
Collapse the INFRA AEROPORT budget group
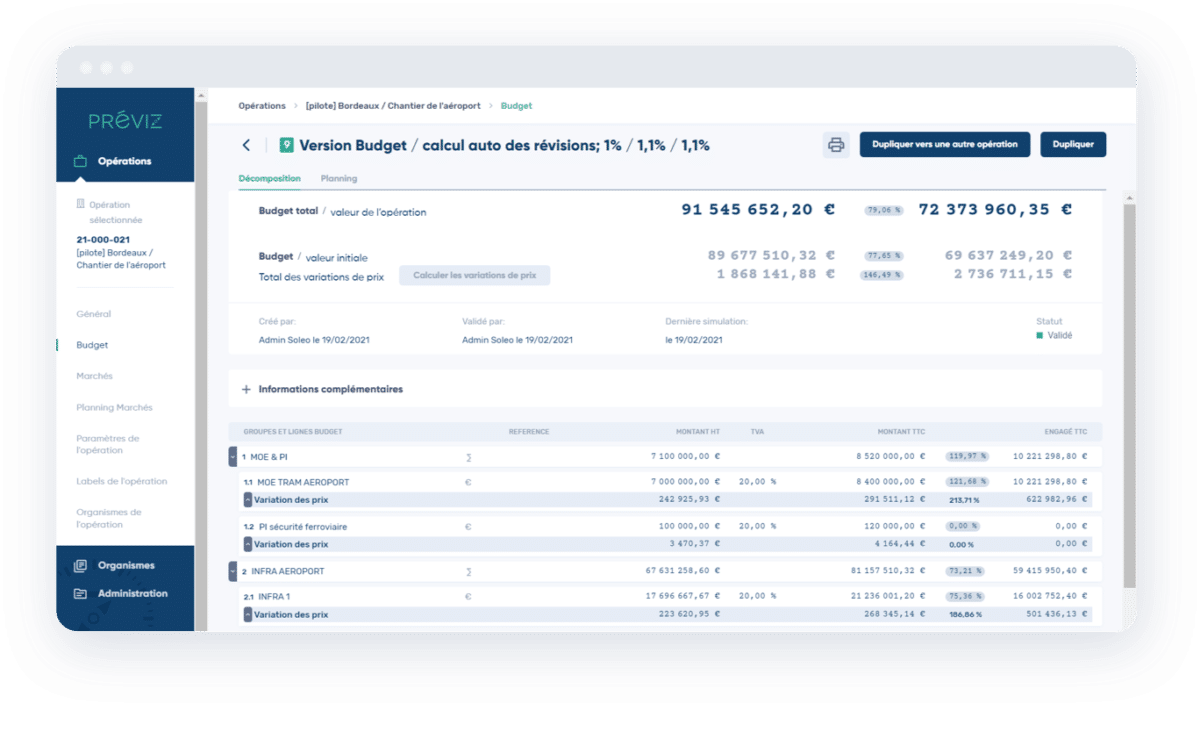click(x=233, y=571)
